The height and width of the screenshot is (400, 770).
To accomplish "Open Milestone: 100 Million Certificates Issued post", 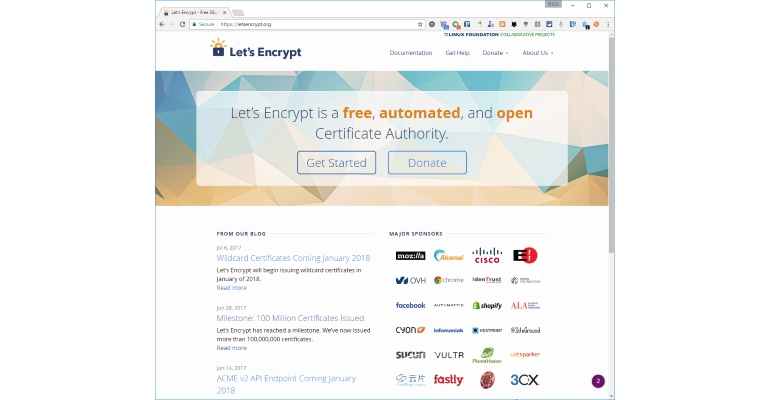I will tap(290, 318).
